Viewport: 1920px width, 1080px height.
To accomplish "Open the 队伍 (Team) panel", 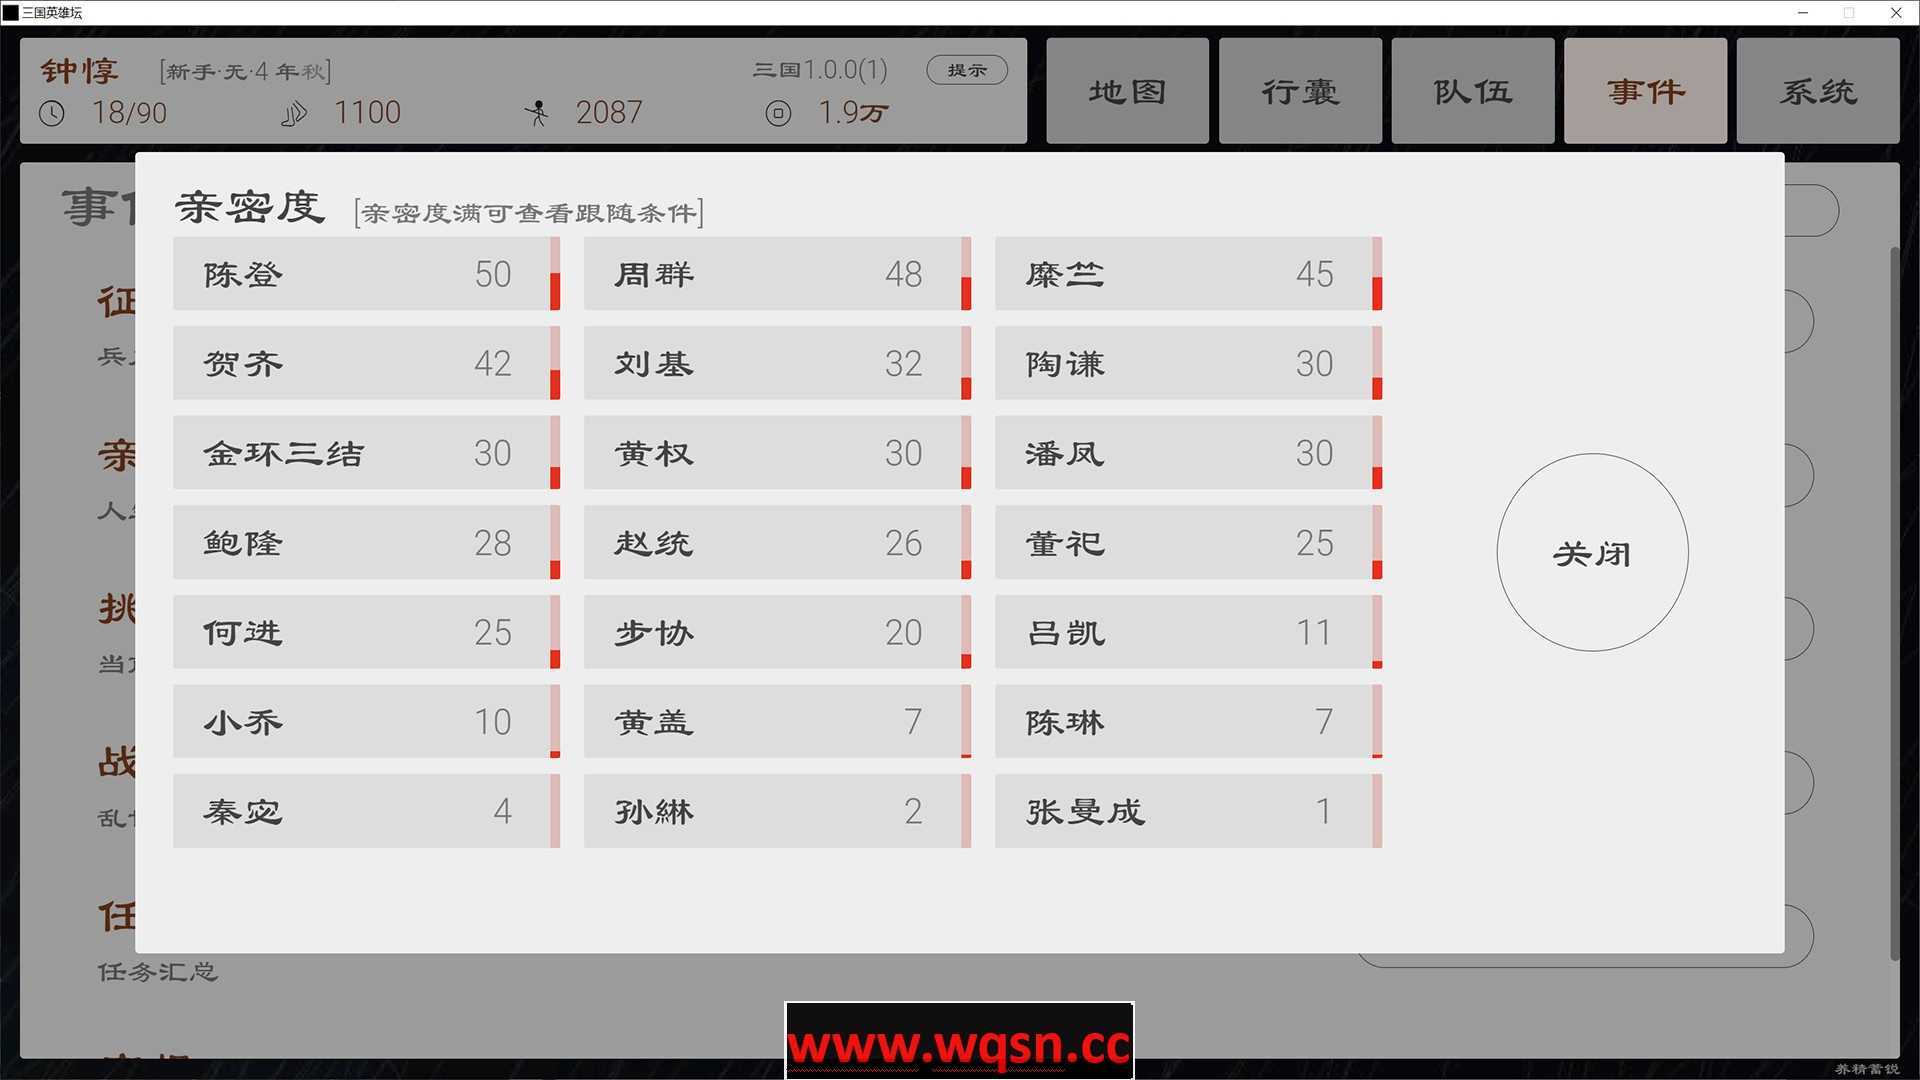I will (x=1473, y=90).
